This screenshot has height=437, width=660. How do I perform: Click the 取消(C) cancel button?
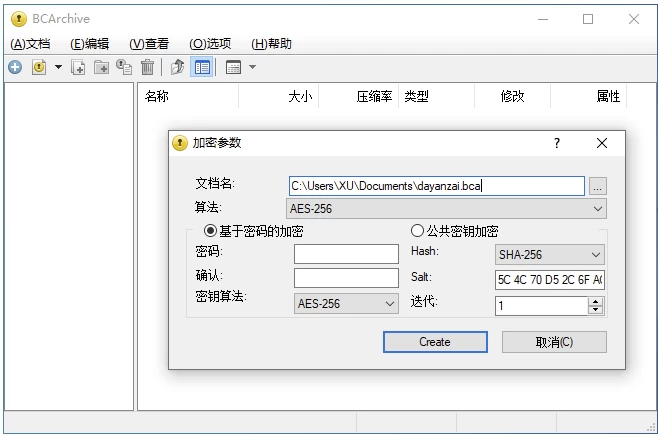(x=554, y=342)
